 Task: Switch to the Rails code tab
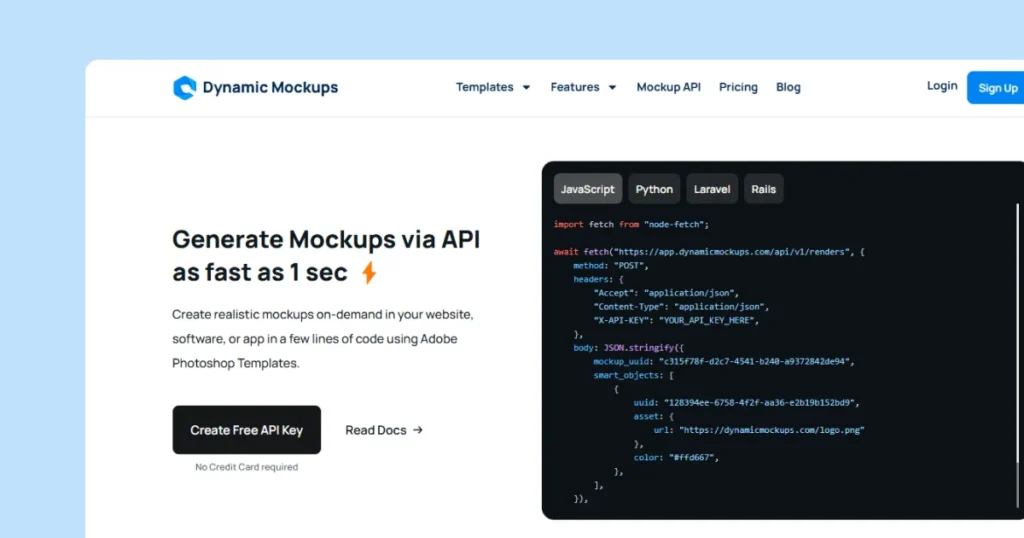click(x=763, y=189)
